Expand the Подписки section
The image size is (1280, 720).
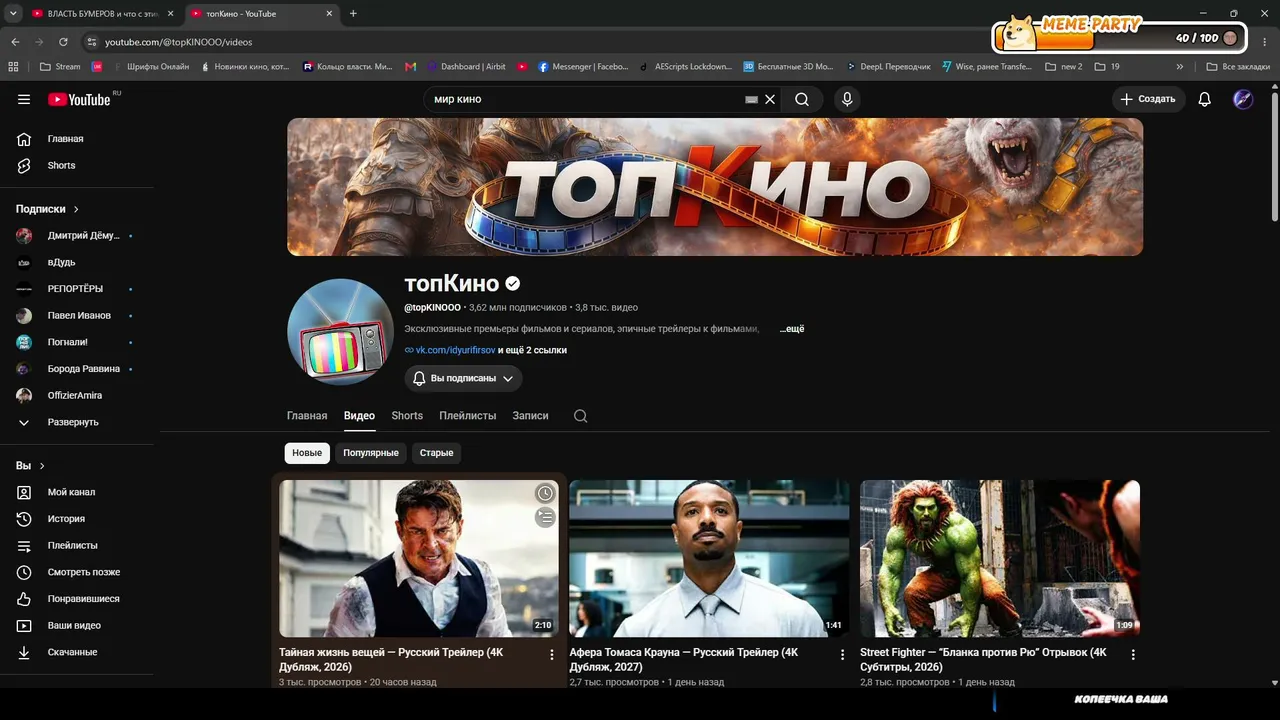tap(48, 209)
